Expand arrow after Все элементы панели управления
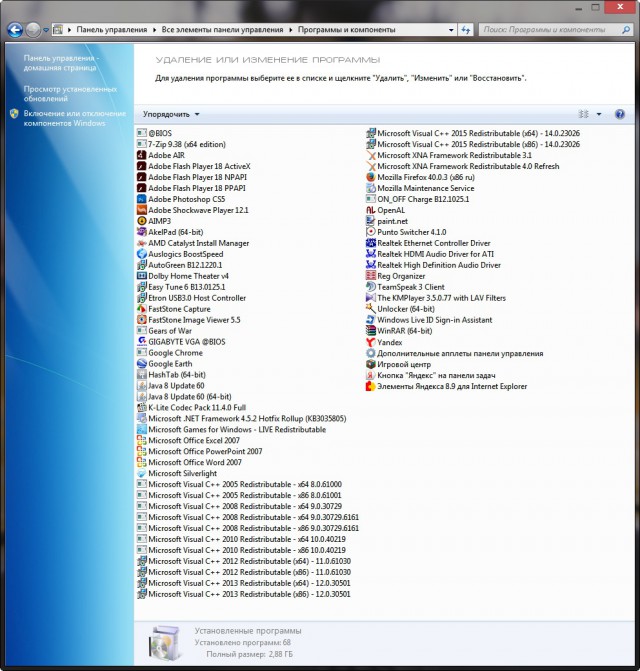This screenshot has width=640, height=671. [291, 30]
